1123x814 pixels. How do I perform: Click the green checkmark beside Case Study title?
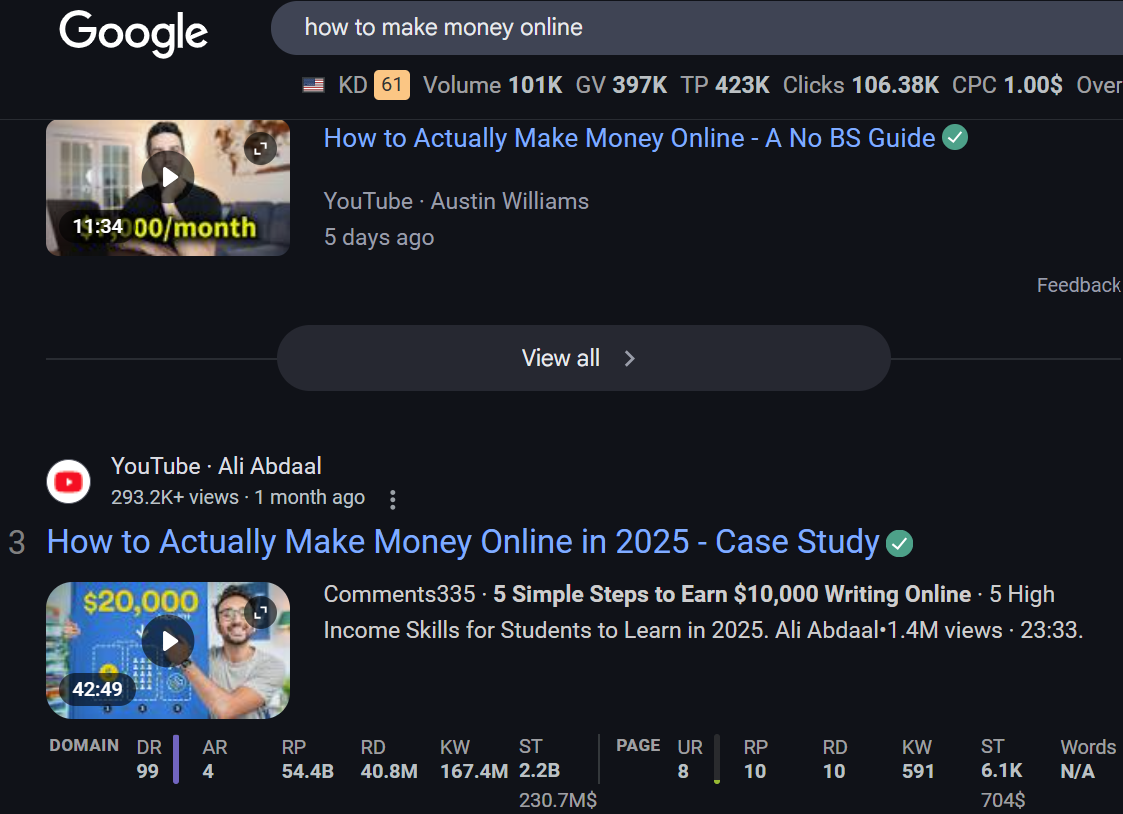pyautogui.click(x=900, y=543)
